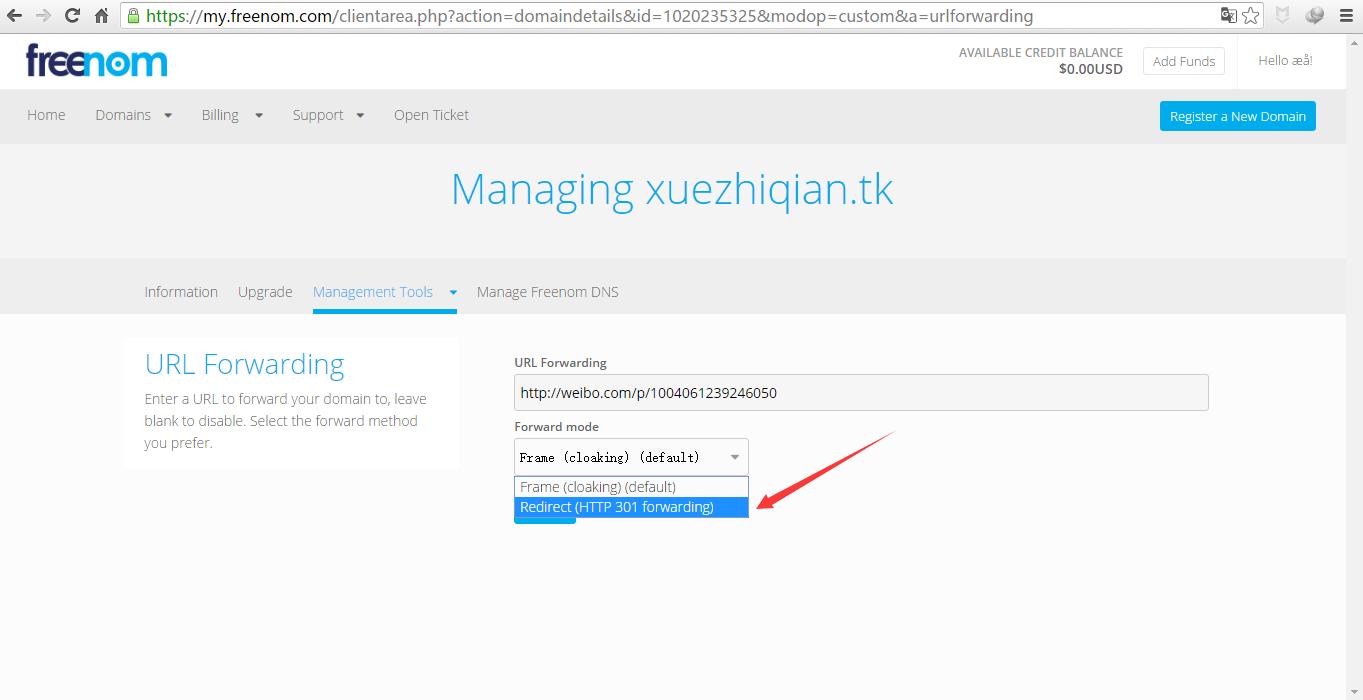1363x700 pixels.
Task: Reload the page with the refresh icon
Action: pyautogui.click(x=72, y=16)
